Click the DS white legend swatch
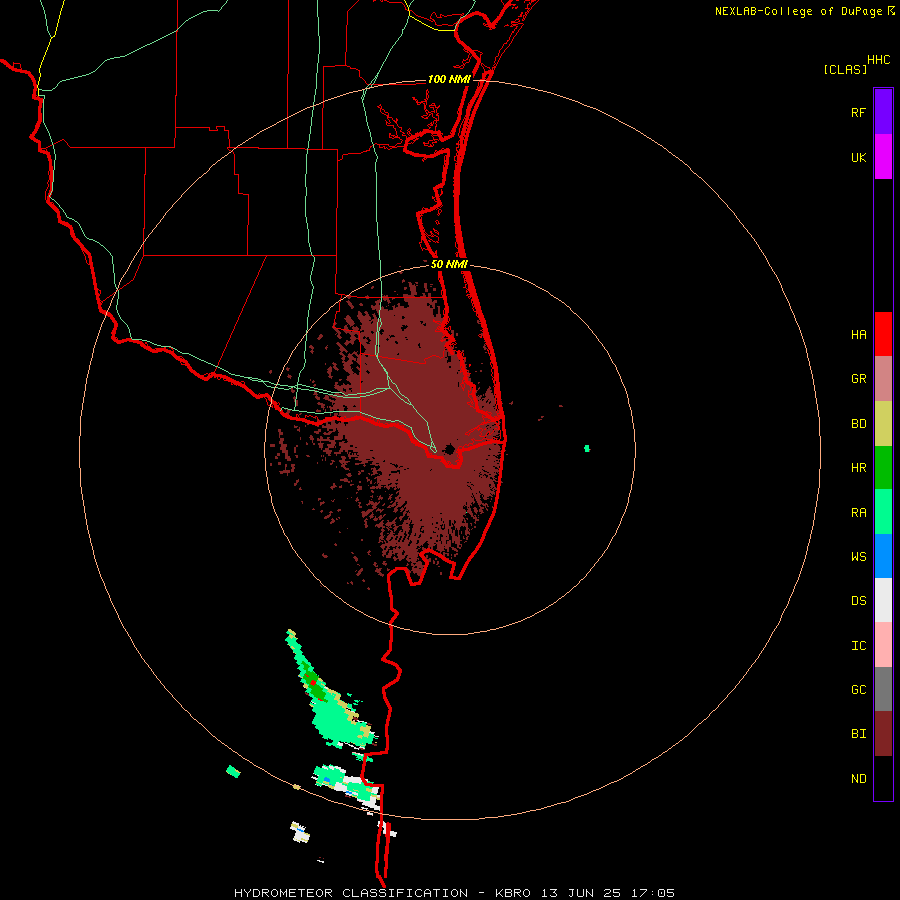The image size is (900, 900). pos(883,600)
